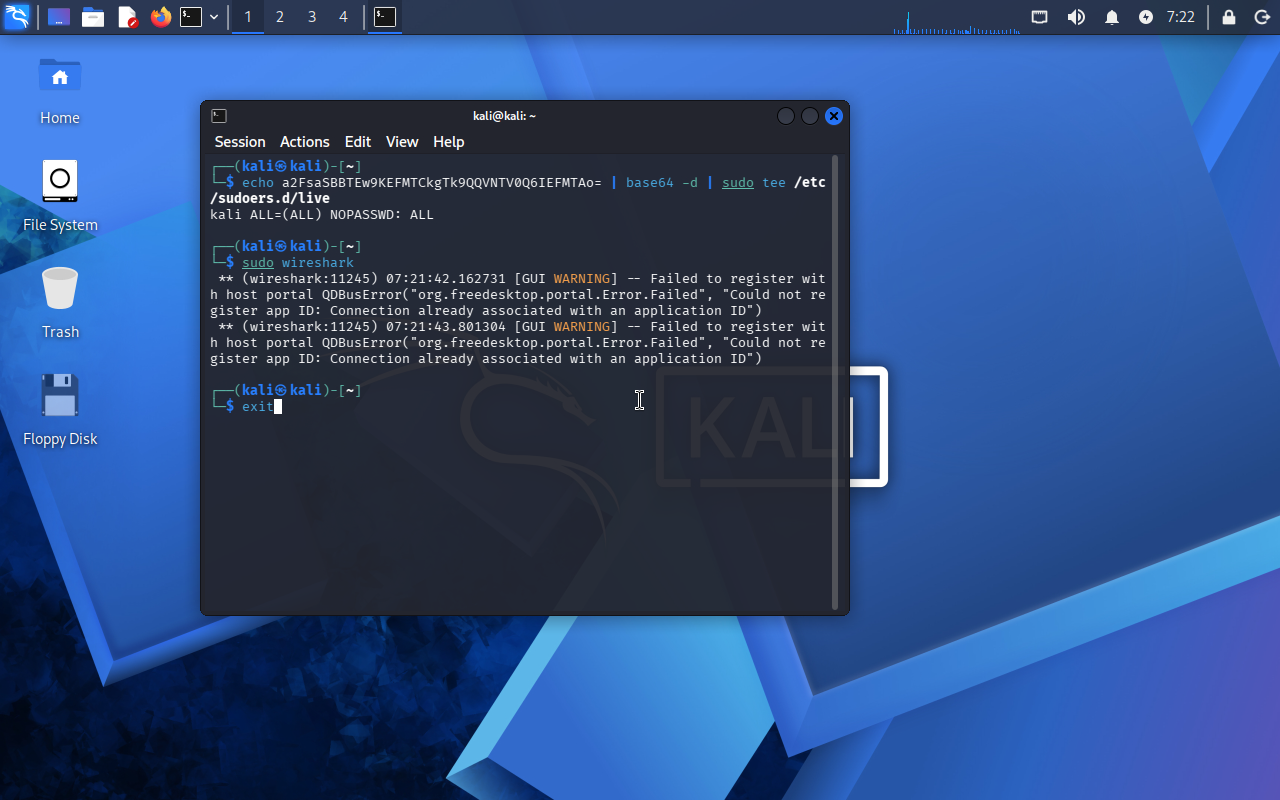The height and width of the screenshot is (800, 1280).
Task: Click the 'exit' command at the prompt
Action: 257,407
